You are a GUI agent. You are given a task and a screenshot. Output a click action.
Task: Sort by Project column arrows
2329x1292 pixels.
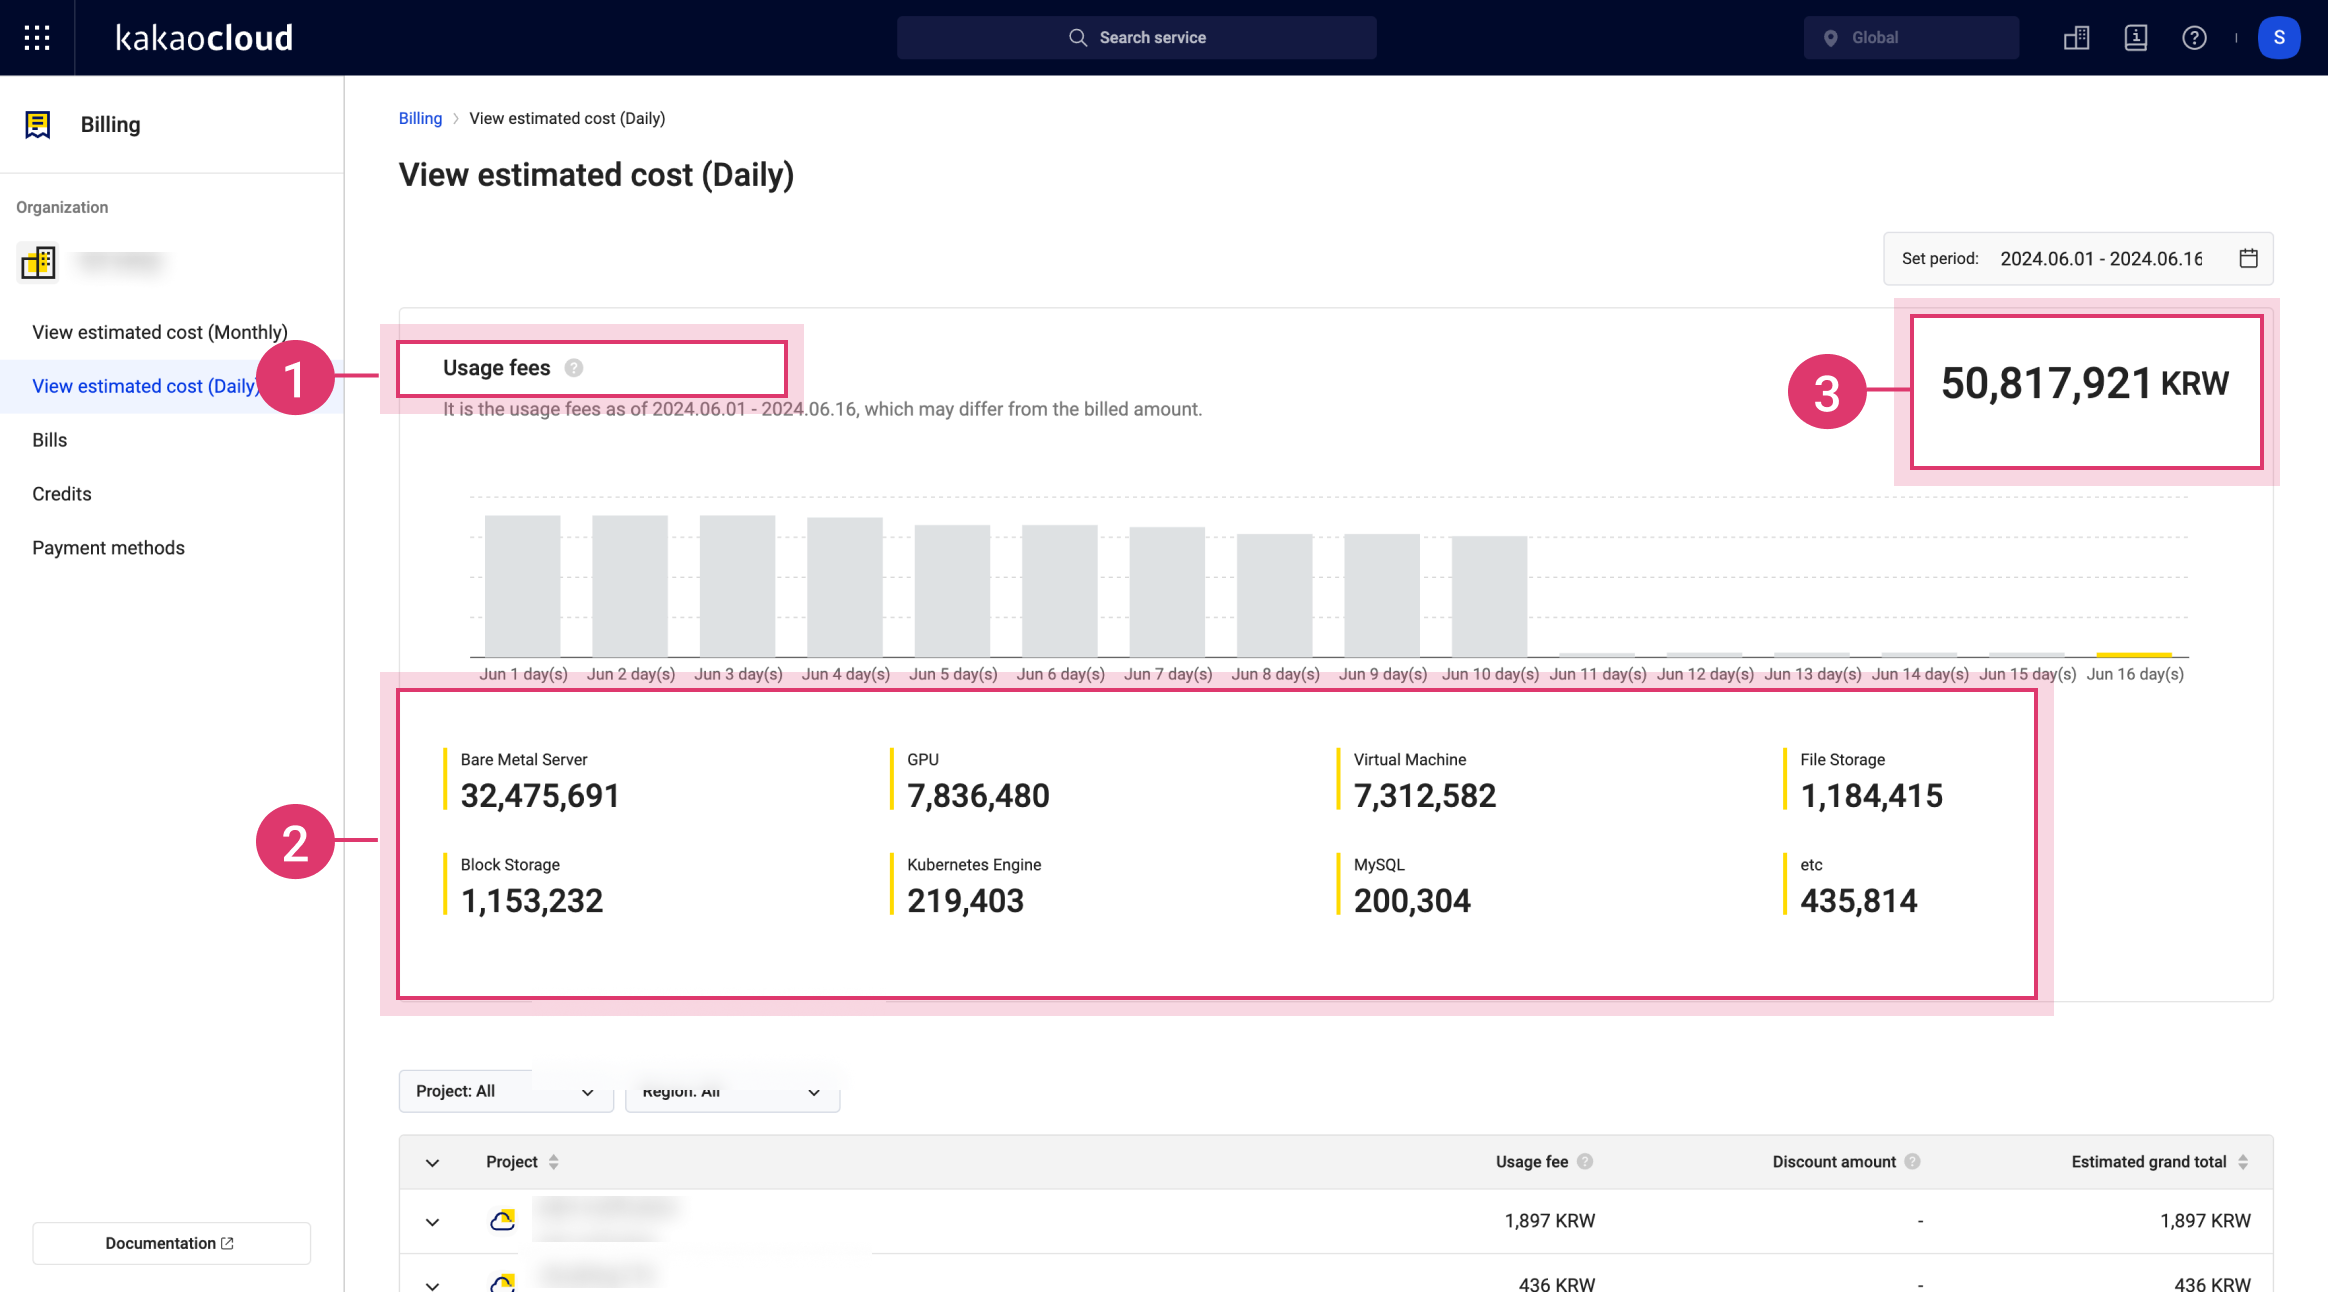(553, 1162)
